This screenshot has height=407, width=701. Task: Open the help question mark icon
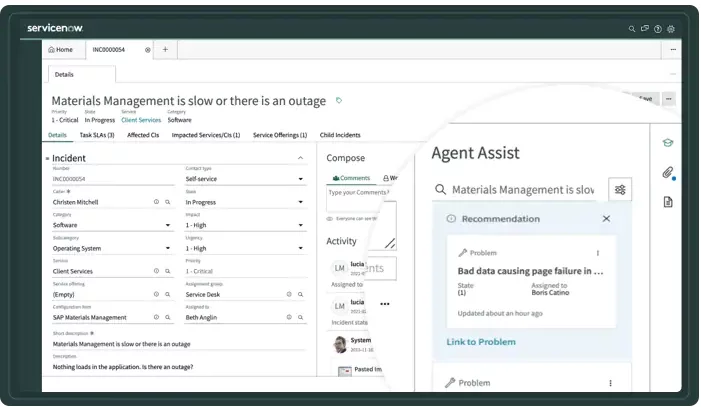point(658,29)
